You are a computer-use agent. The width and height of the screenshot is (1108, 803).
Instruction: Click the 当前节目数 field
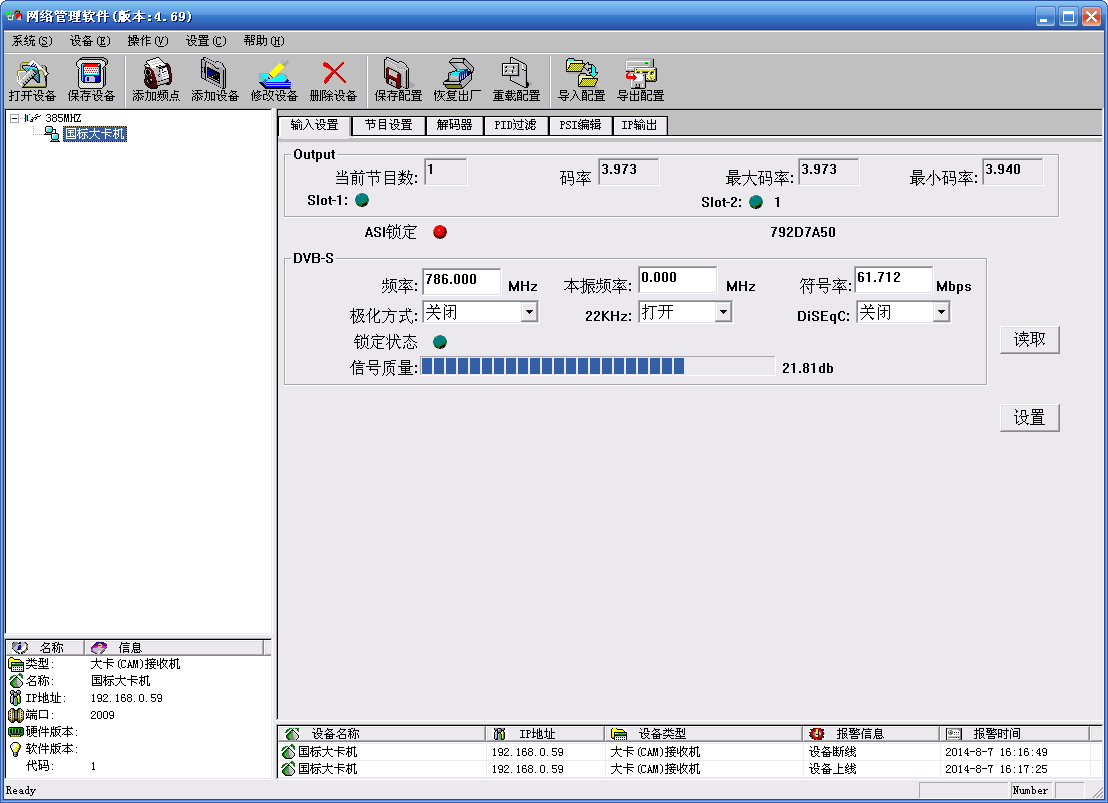pyautogui.click(x=445, y=171)
